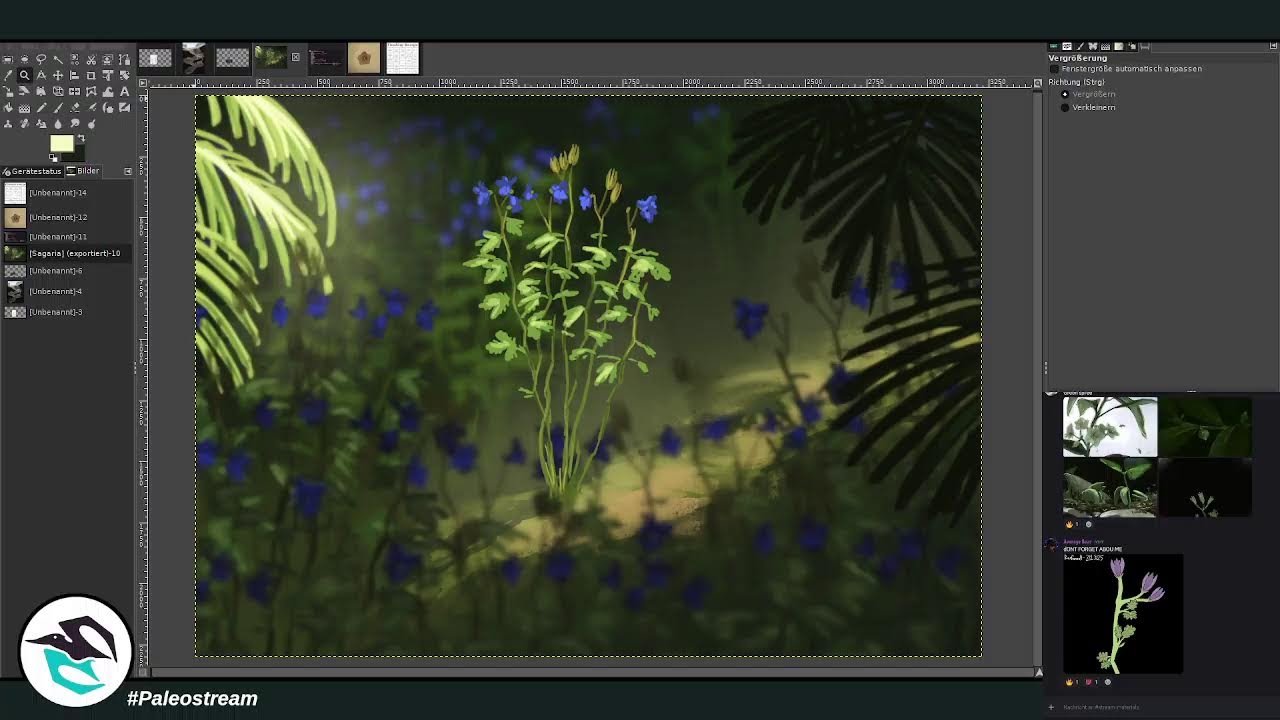Viewport: 1280px width, 720px height.
Task: Select the Scissors Select tool
Action: (x=91, y=60)
